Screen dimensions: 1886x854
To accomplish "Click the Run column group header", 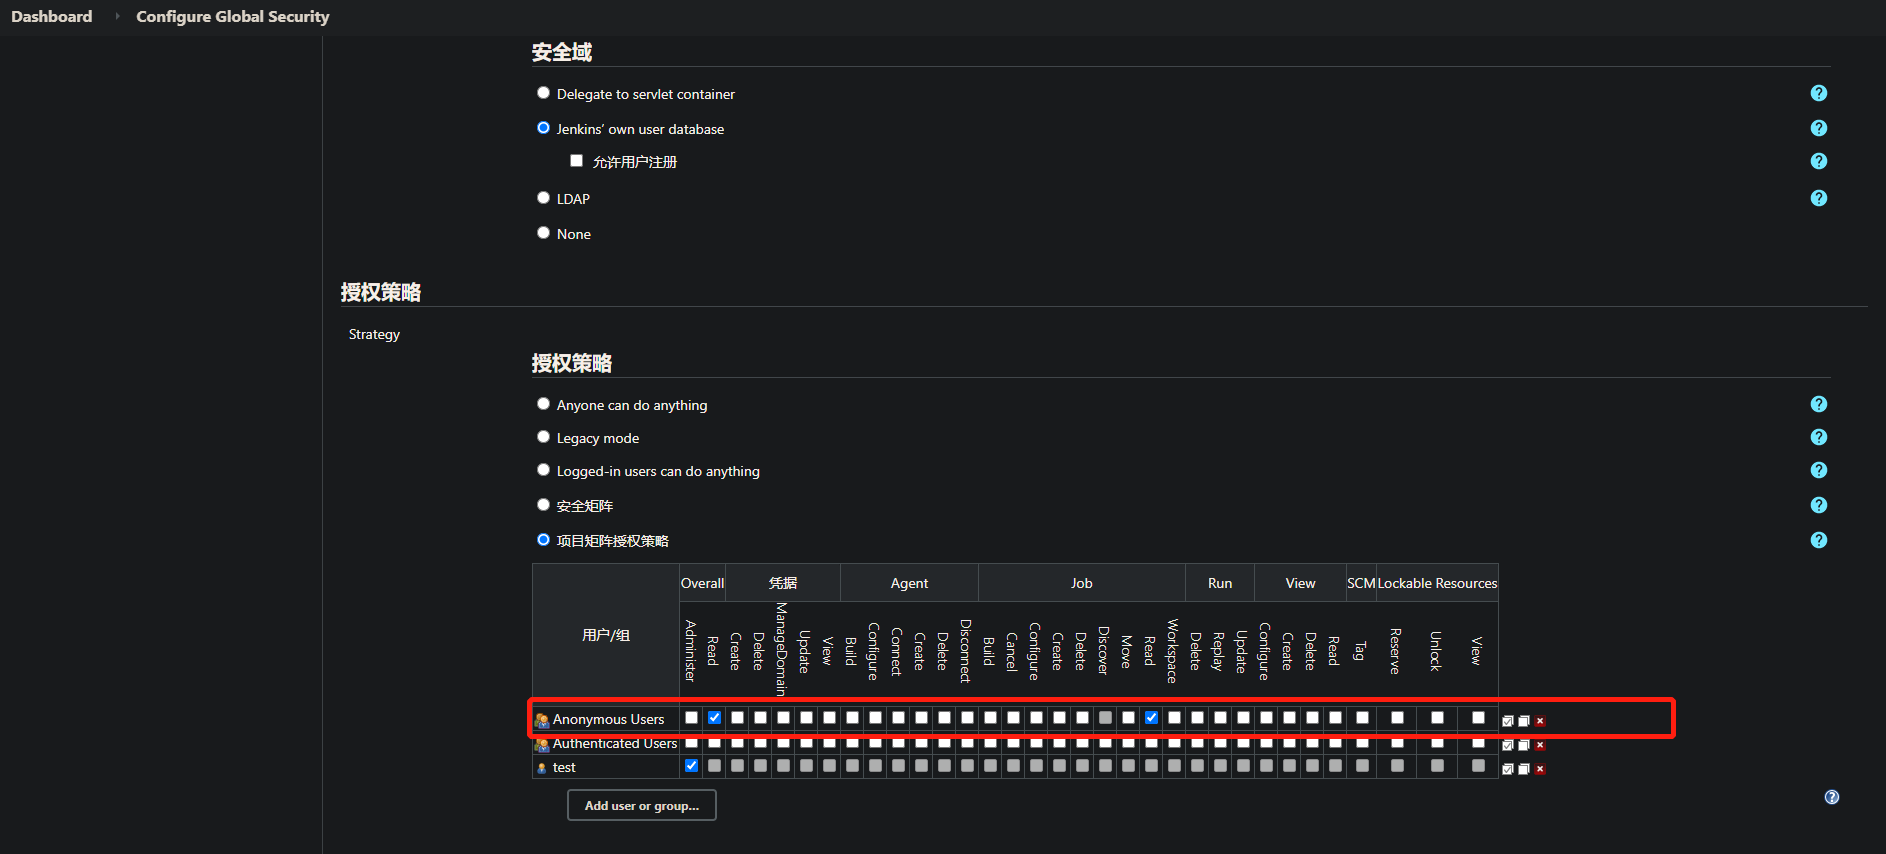I will [1220, 583].
